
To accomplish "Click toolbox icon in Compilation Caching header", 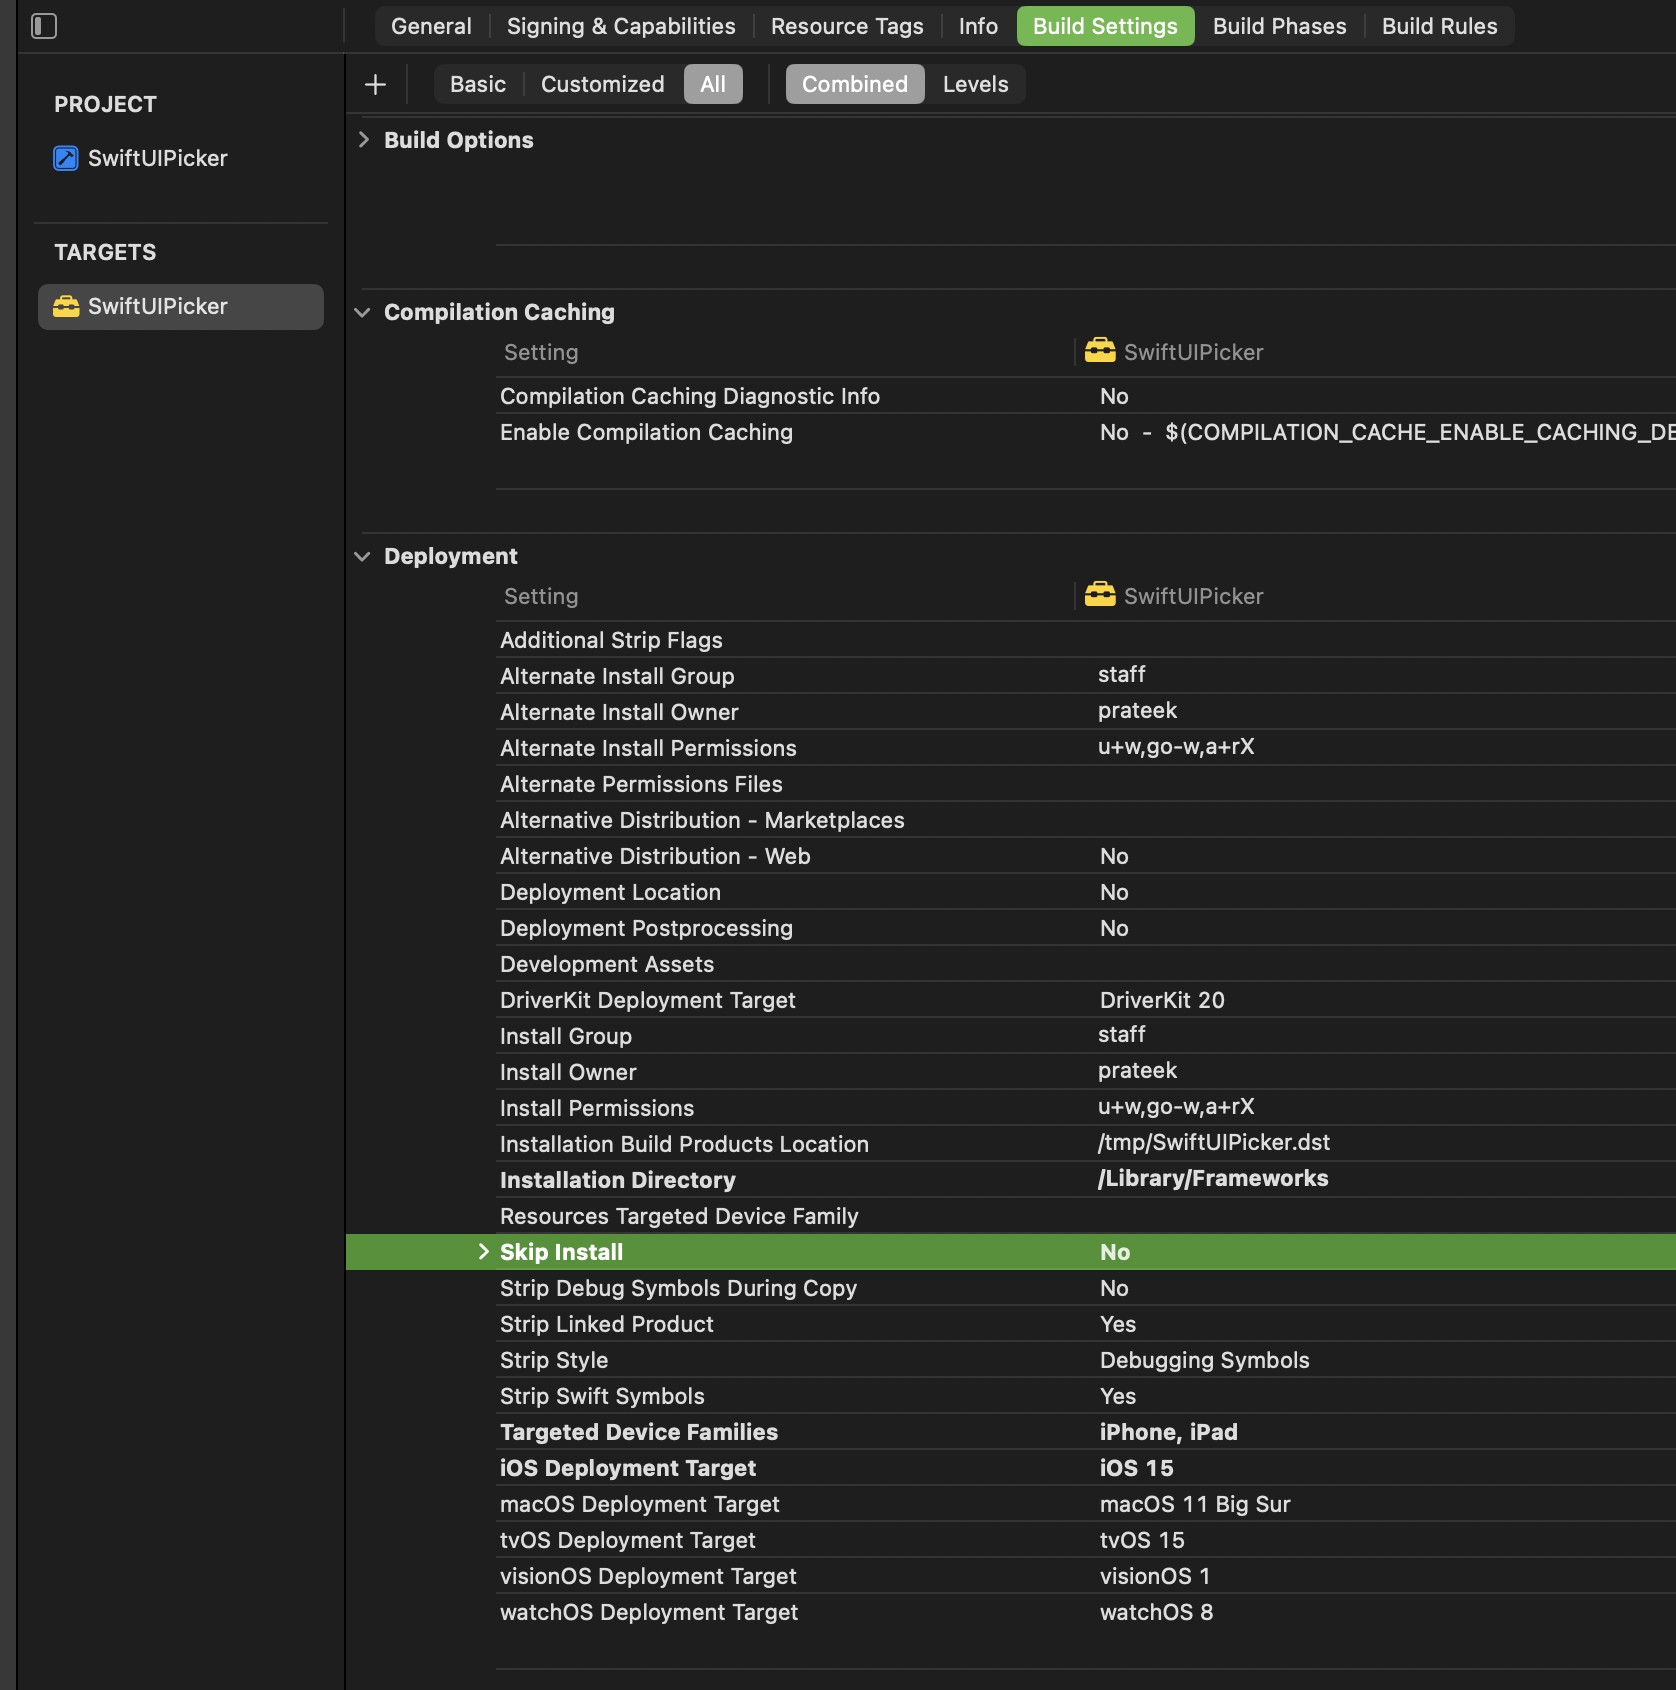I will pyautogui.click(x=1100, y=351).
